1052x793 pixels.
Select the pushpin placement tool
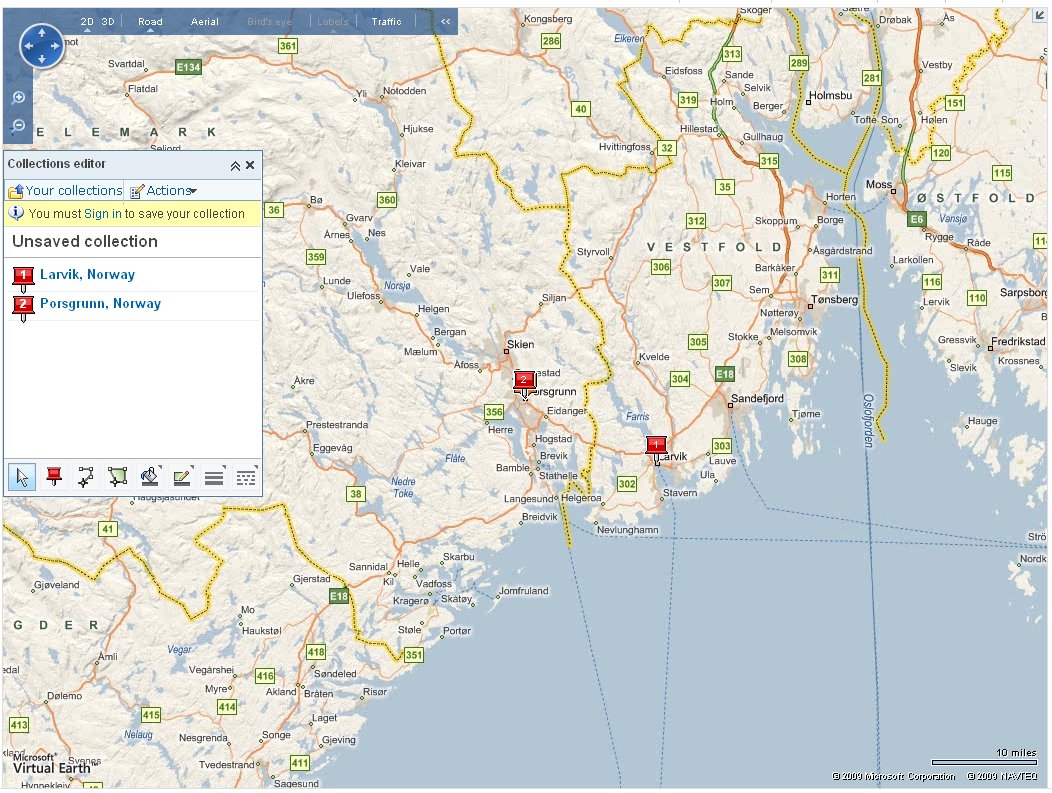pyautogui.click(x=53, y=477)
